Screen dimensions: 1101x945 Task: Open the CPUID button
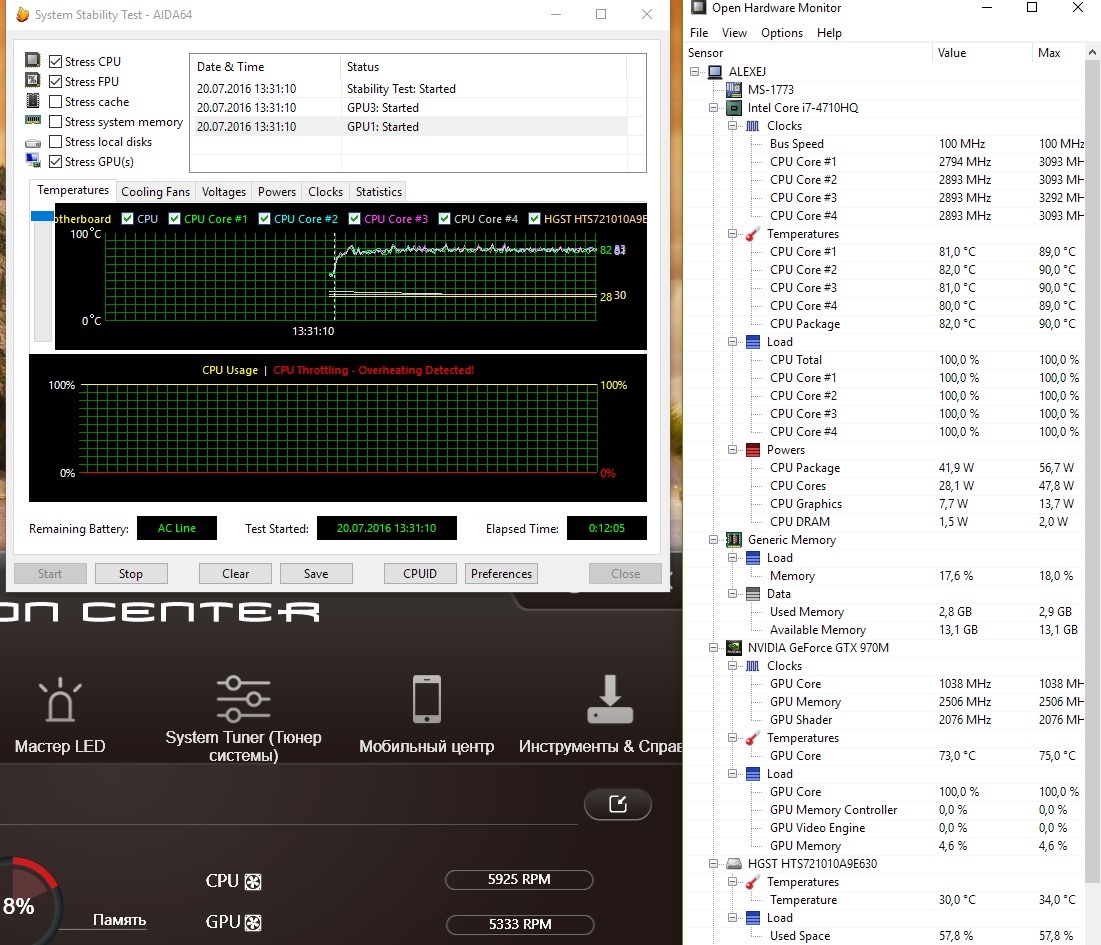click(x=420, y=574)
